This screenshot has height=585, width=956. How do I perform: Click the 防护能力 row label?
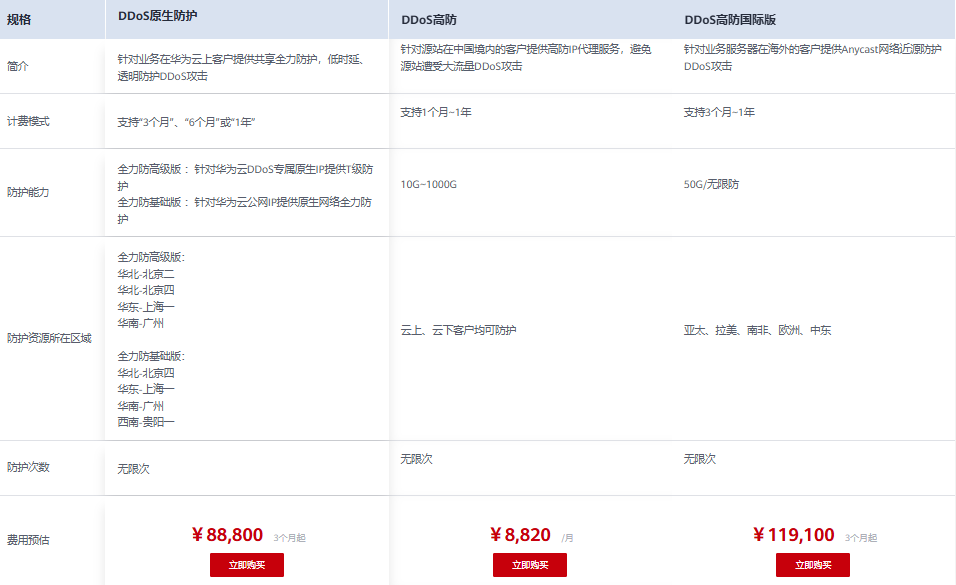(28, 192)
